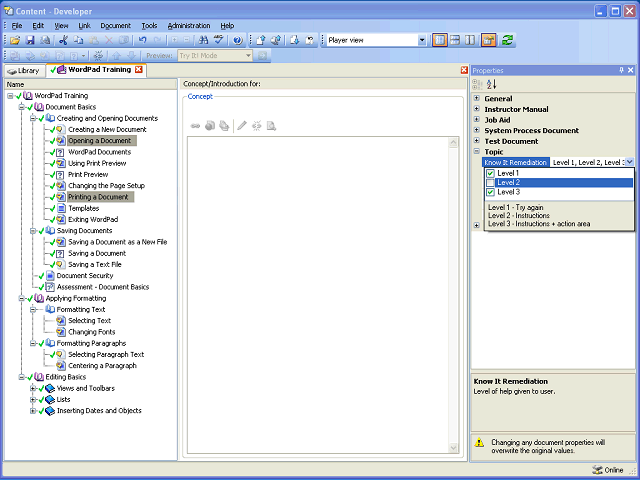Screen dimensions: 640x480
Task: Click the Online status indicator
Action: [x=608, y=470]
